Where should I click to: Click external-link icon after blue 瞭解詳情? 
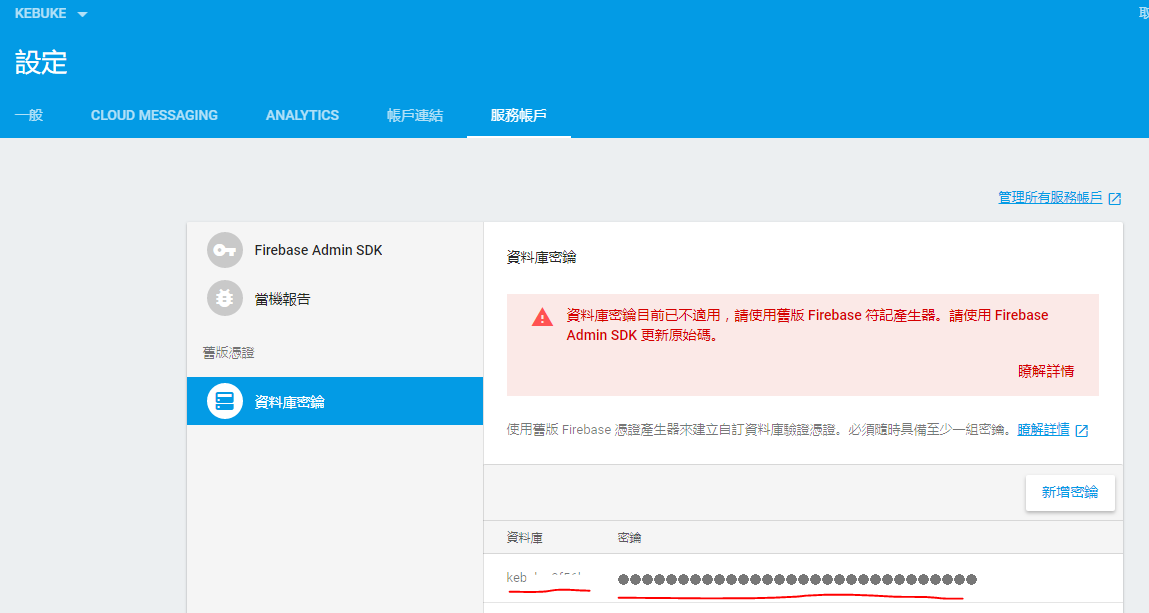point(1082,431)
